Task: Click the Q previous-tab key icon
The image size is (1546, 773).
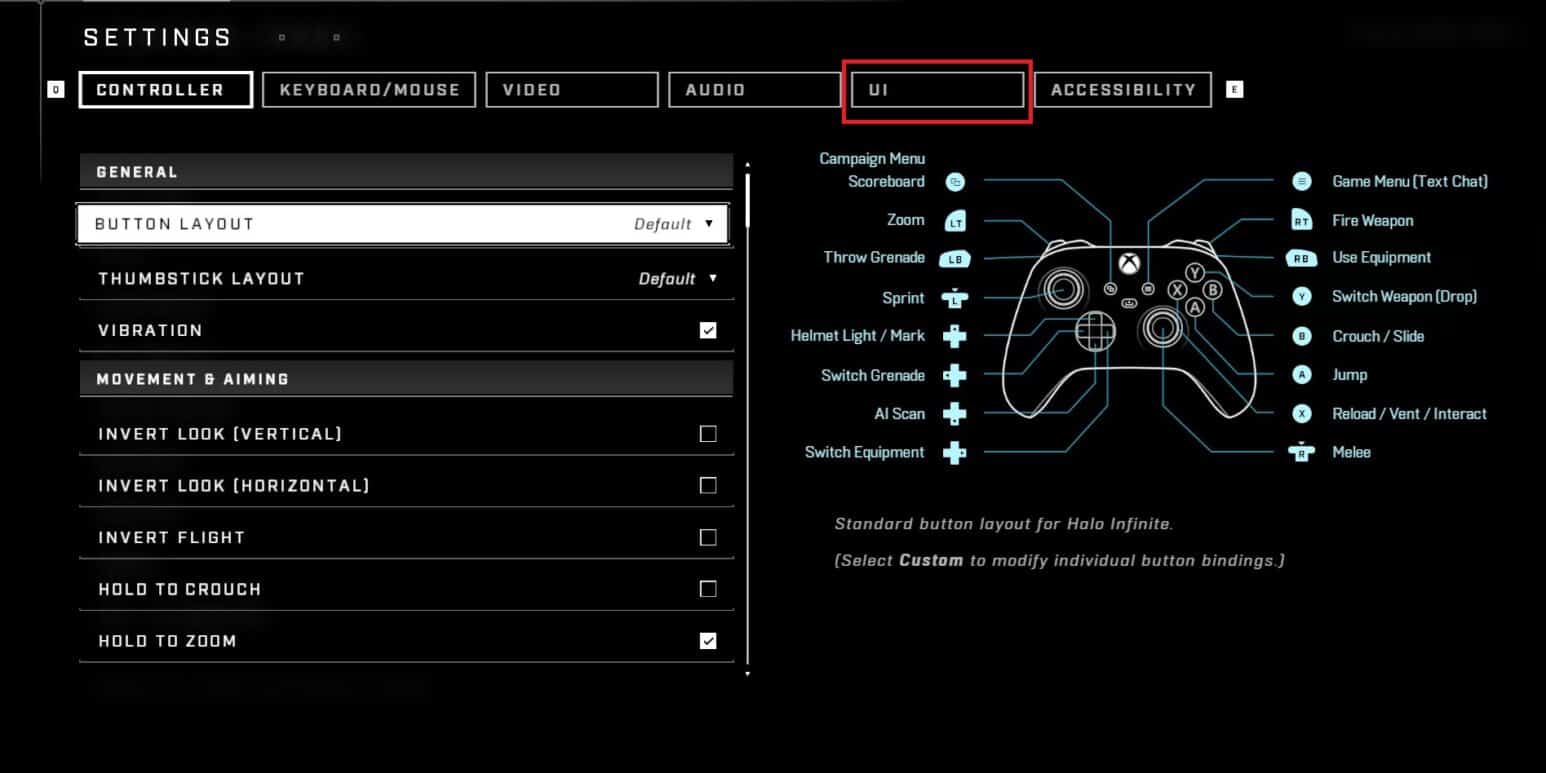Action: pos(56,89)
